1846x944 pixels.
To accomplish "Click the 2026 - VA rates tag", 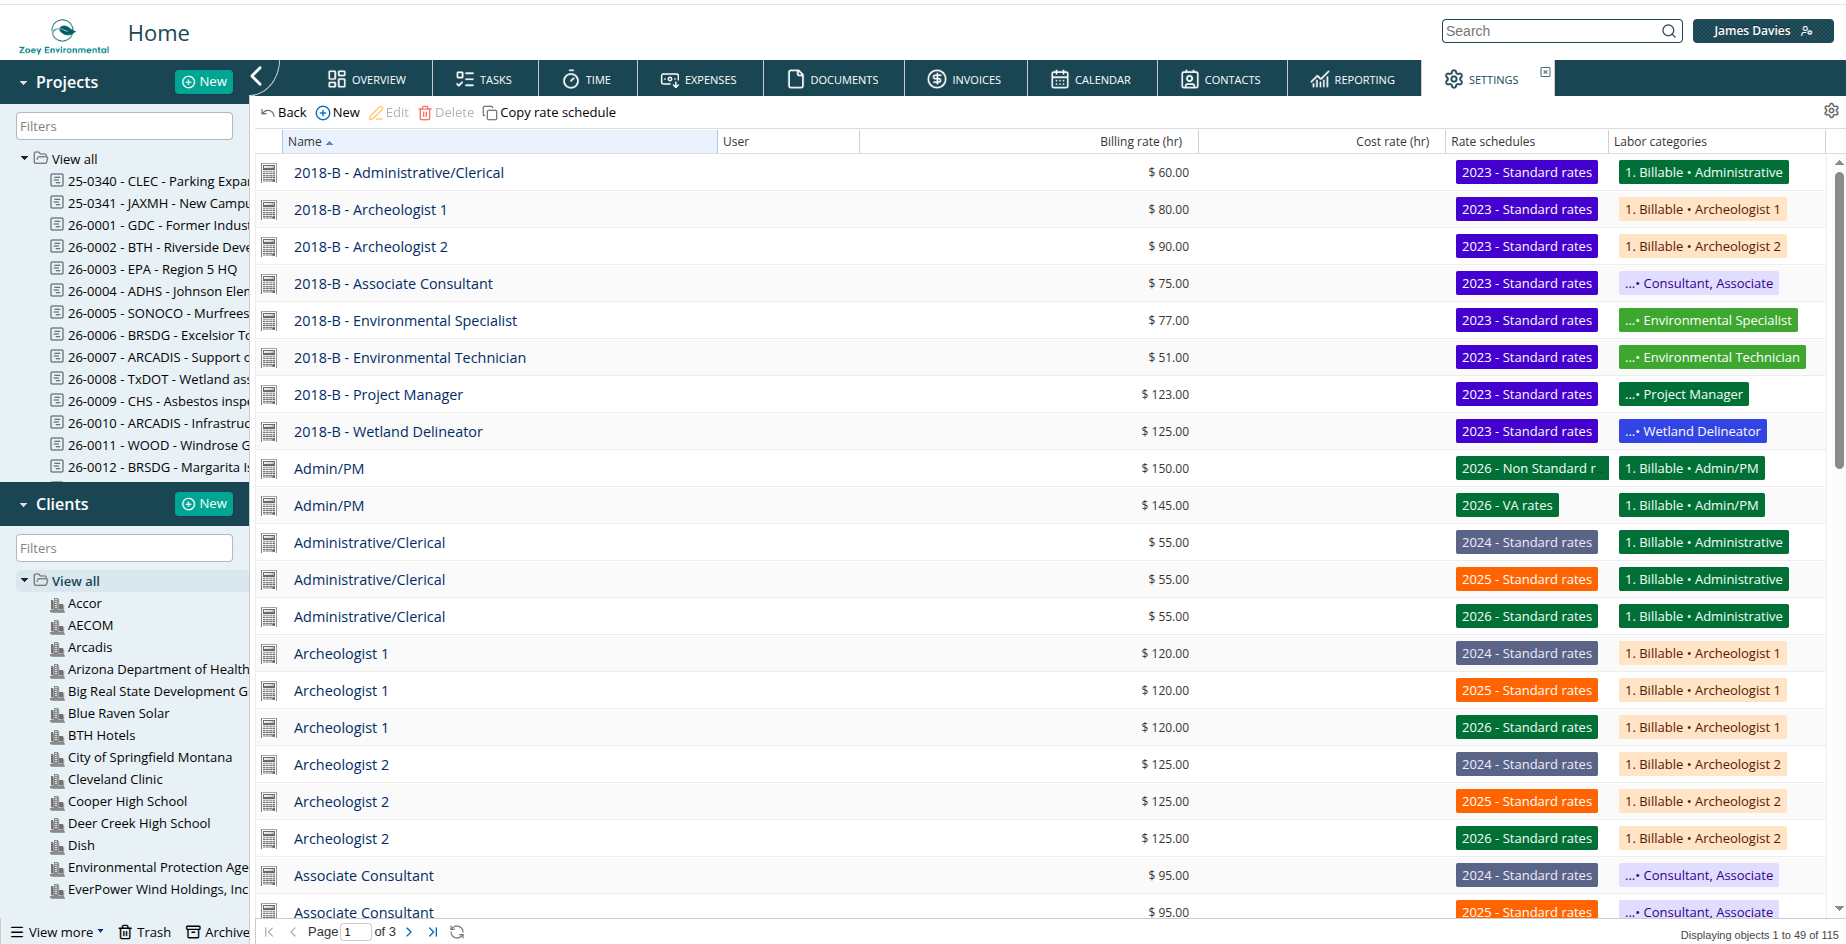I will tap(1507, 506).
